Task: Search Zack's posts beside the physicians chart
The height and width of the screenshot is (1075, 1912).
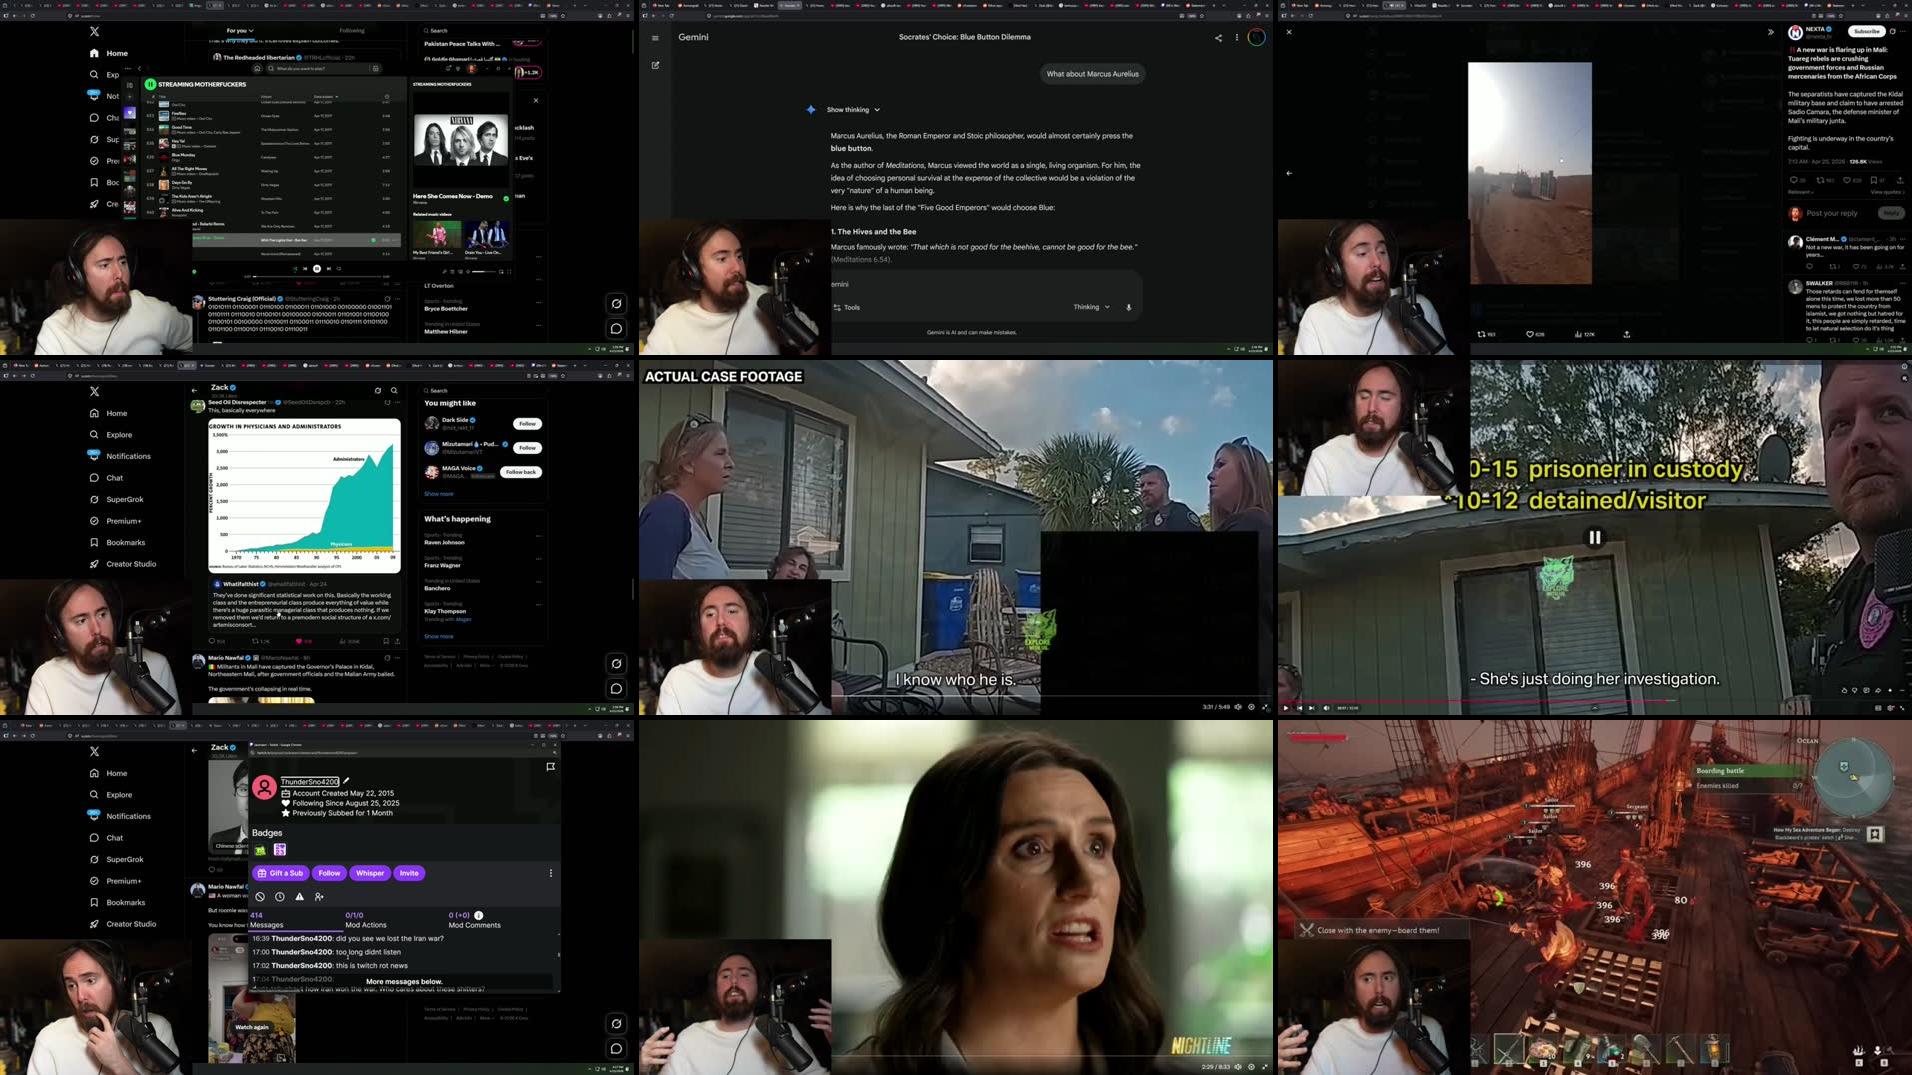Action: tap(394, 391)
